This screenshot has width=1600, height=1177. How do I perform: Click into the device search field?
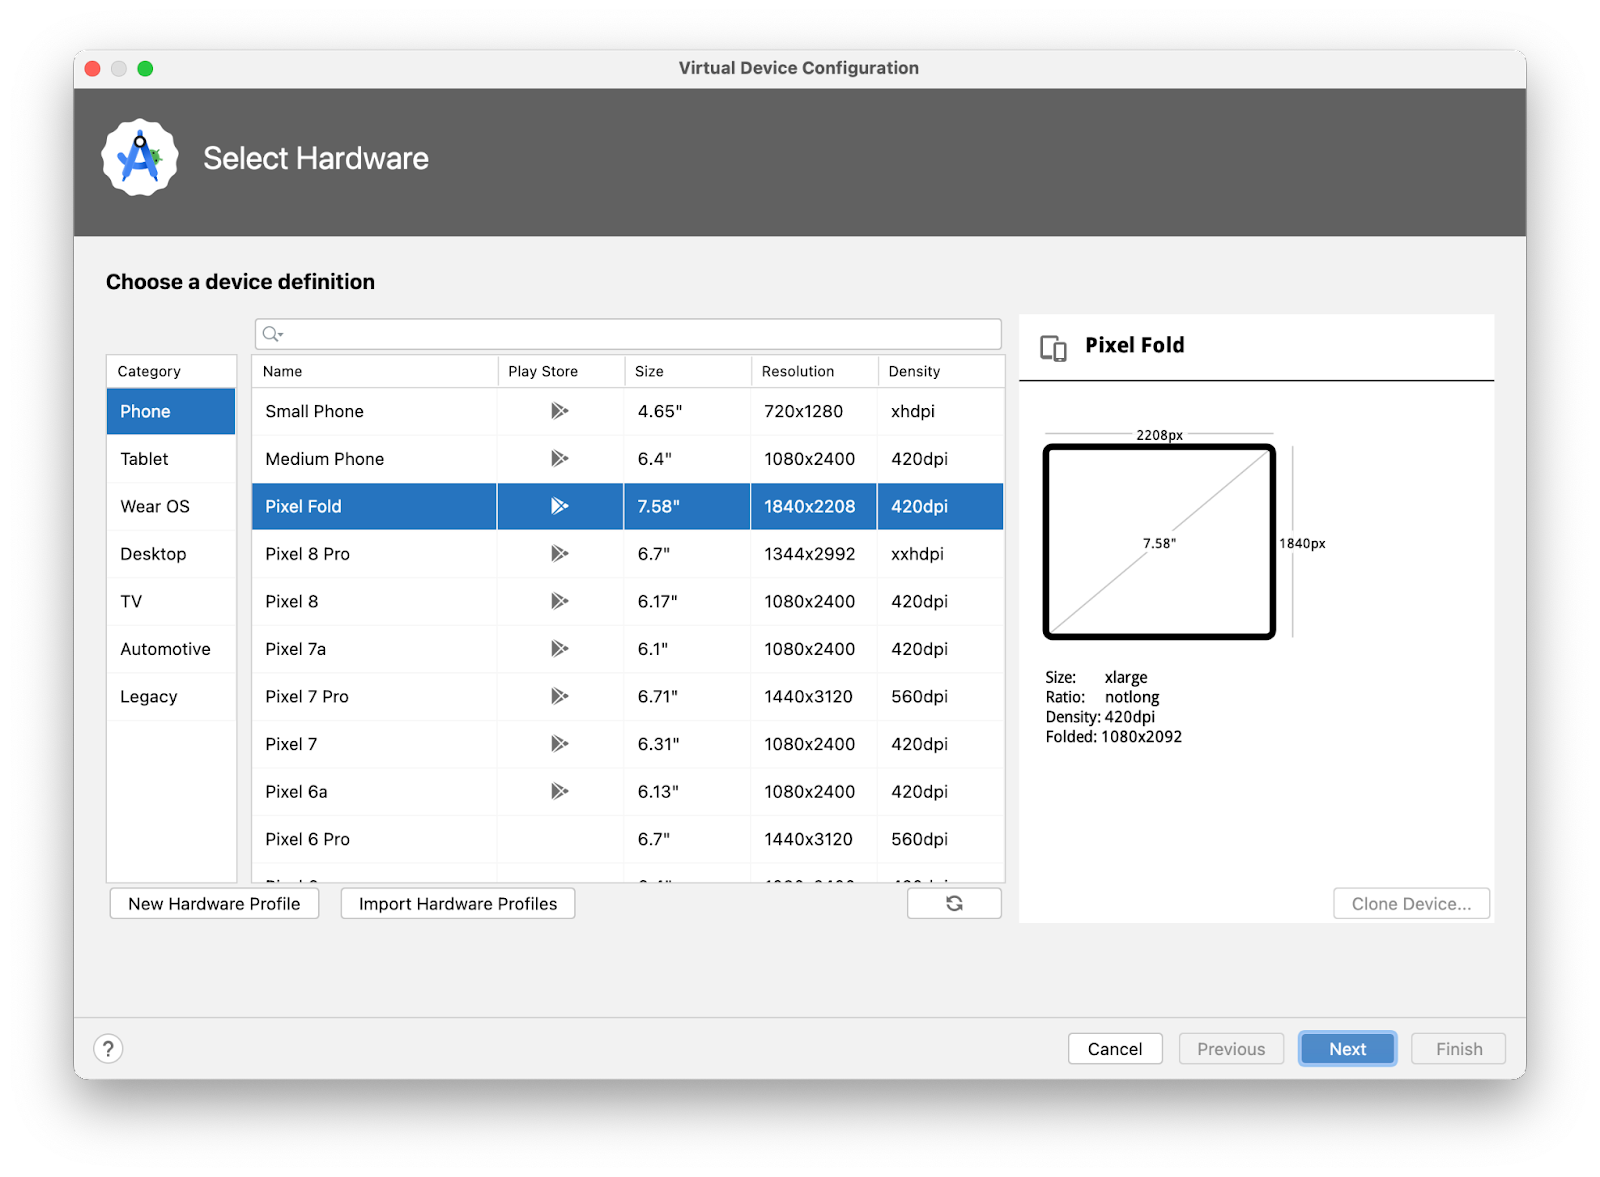(640, 334)
